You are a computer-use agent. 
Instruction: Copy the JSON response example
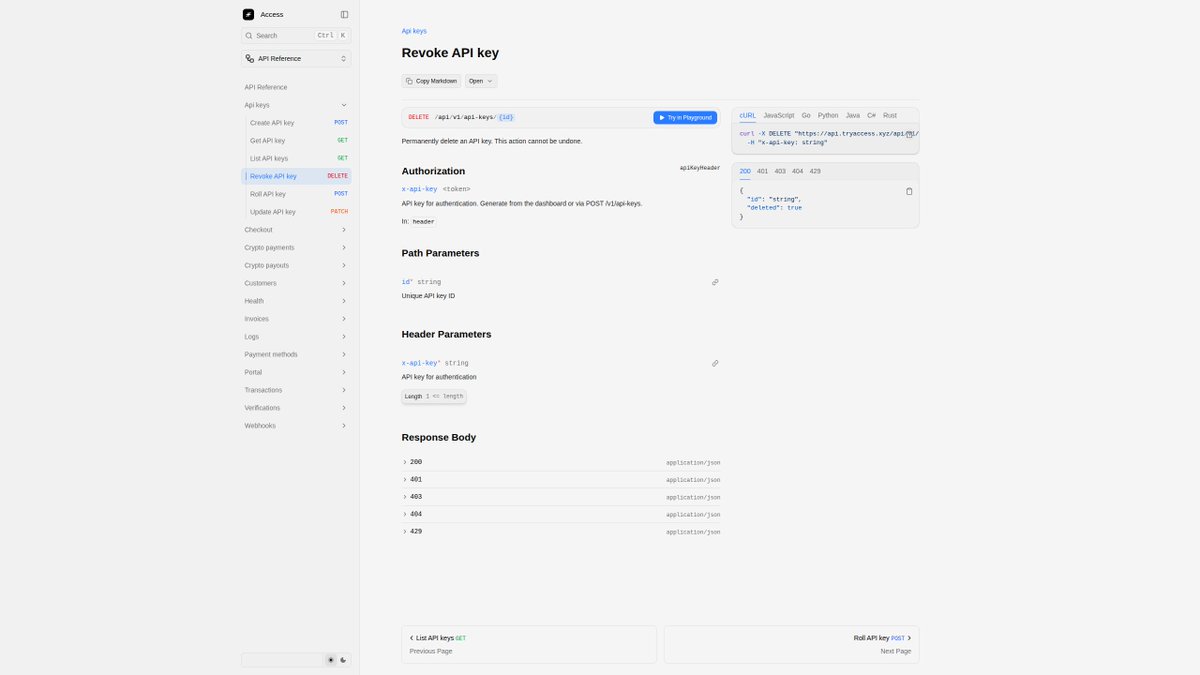pos(909,191)
